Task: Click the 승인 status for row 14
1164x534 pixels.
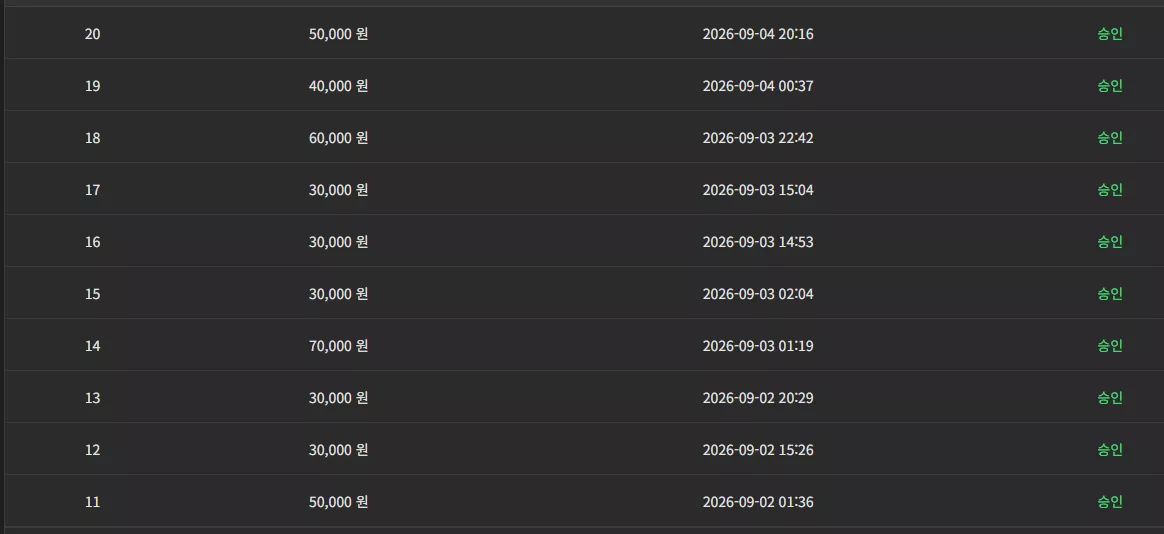Action: coord(1110,346)
